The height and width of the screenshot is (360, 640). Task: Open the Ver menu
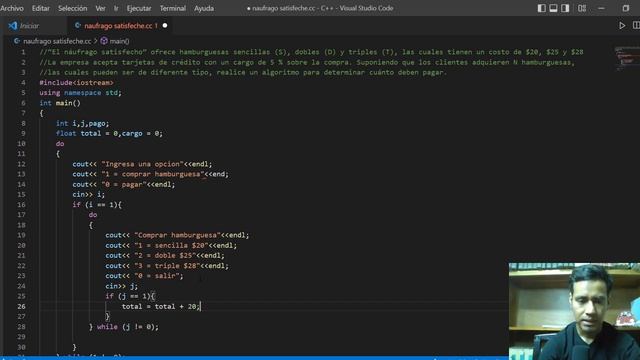click(x=100, y=8)
